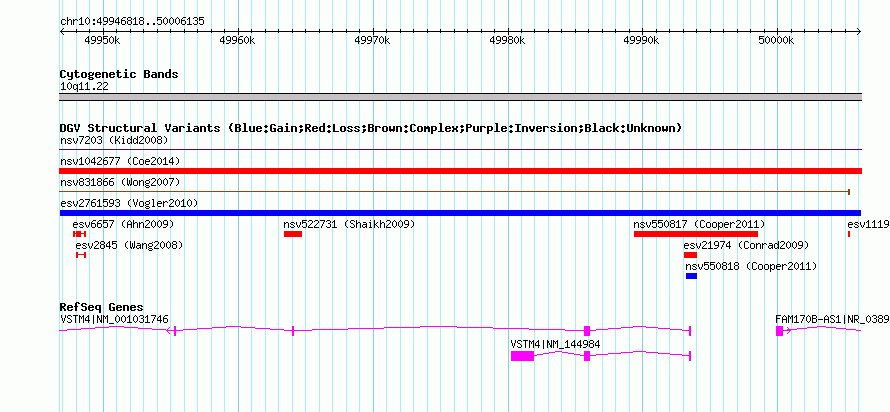Click the esv2845 (Wang2008) variant label
Screen dimensions: 890x412
coord(129,246)
